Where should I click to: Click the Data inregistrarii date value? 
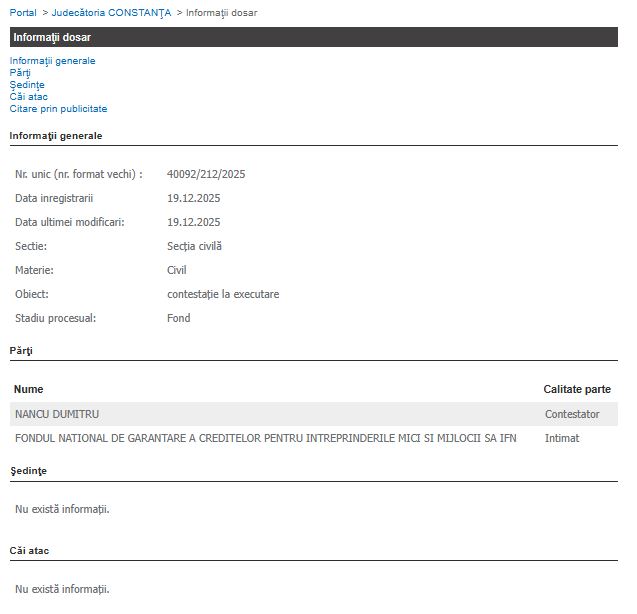194,198
